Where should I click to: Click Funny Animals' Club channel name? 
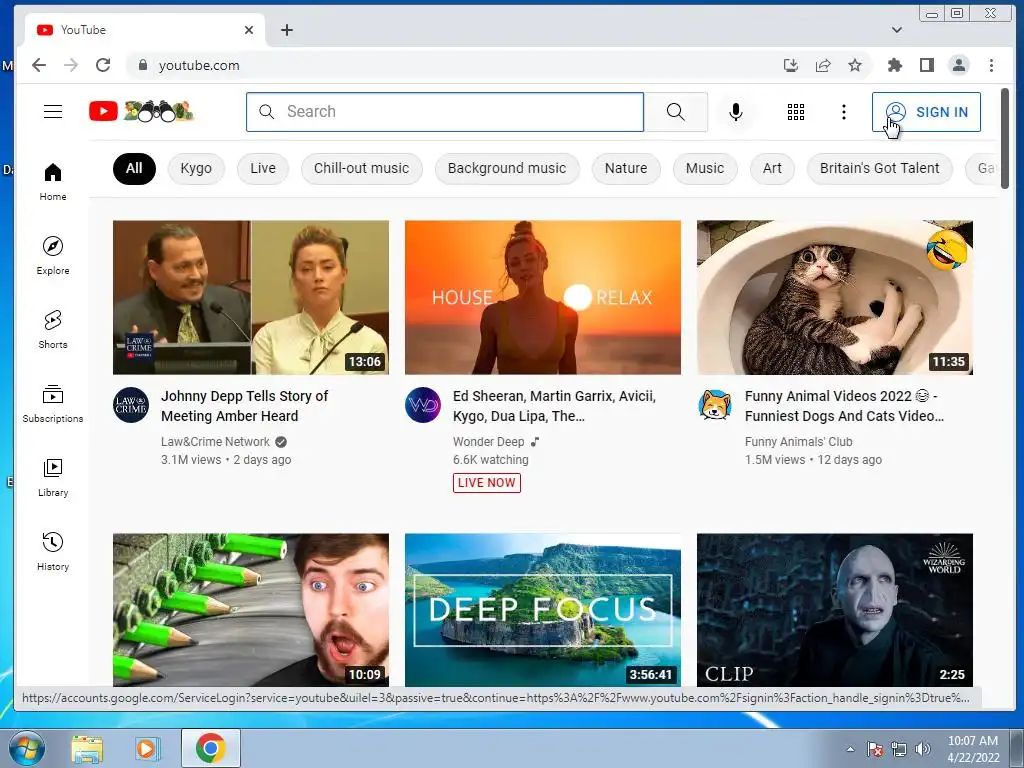coord(798,441)
